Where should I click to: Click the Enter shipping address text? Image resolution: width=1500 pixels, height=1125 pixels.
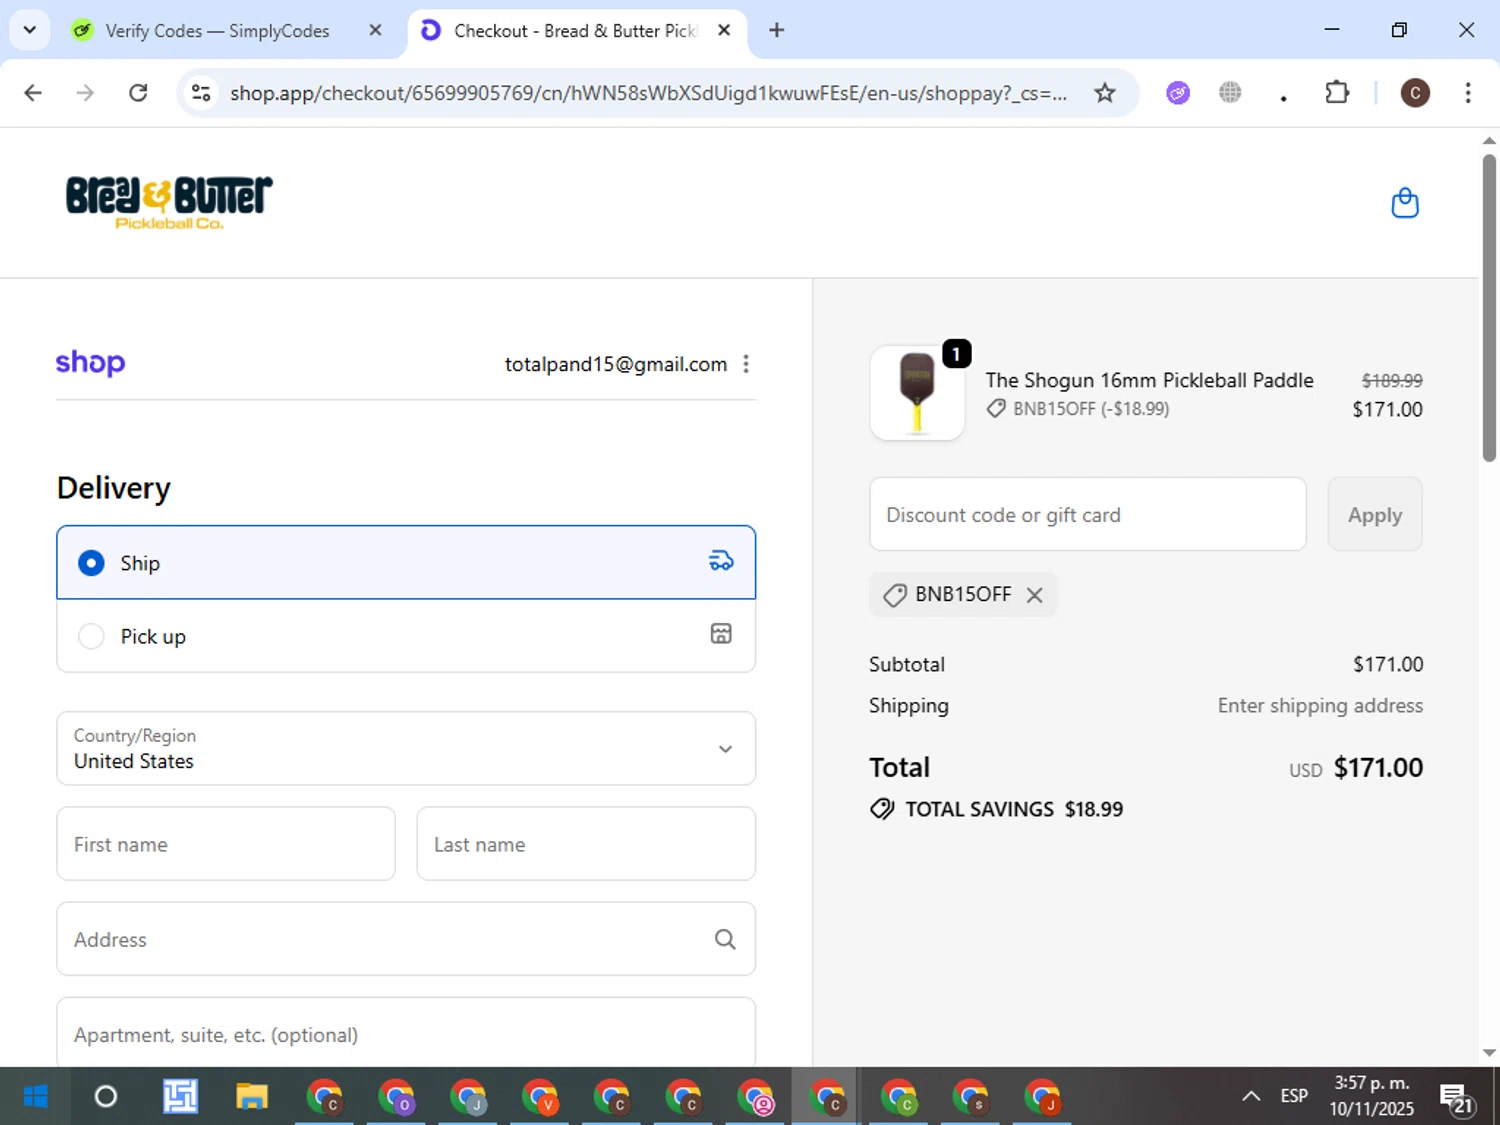pos(1320,705)
